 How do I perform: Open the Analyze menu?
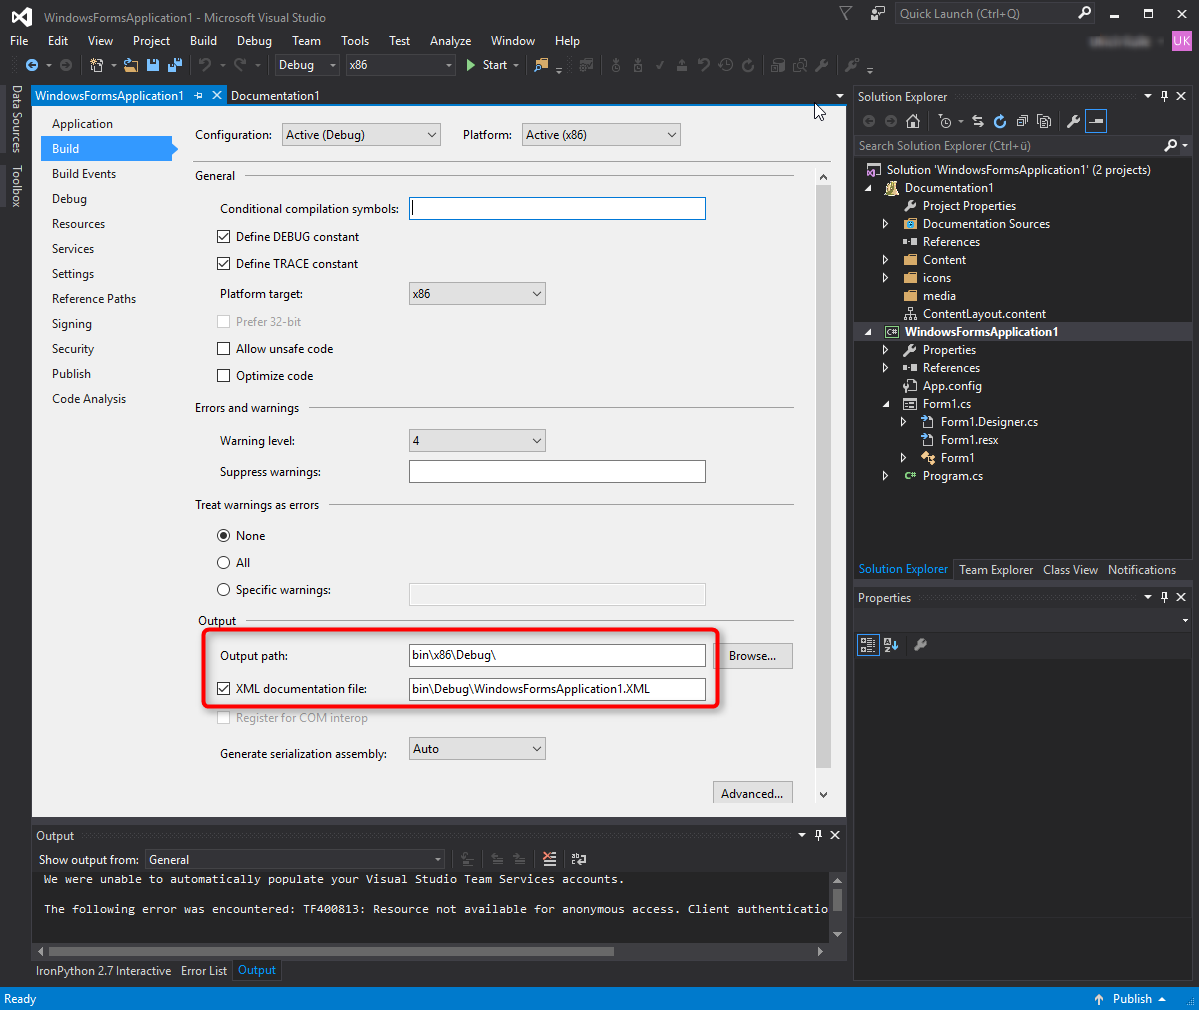[x=450, y=41]
